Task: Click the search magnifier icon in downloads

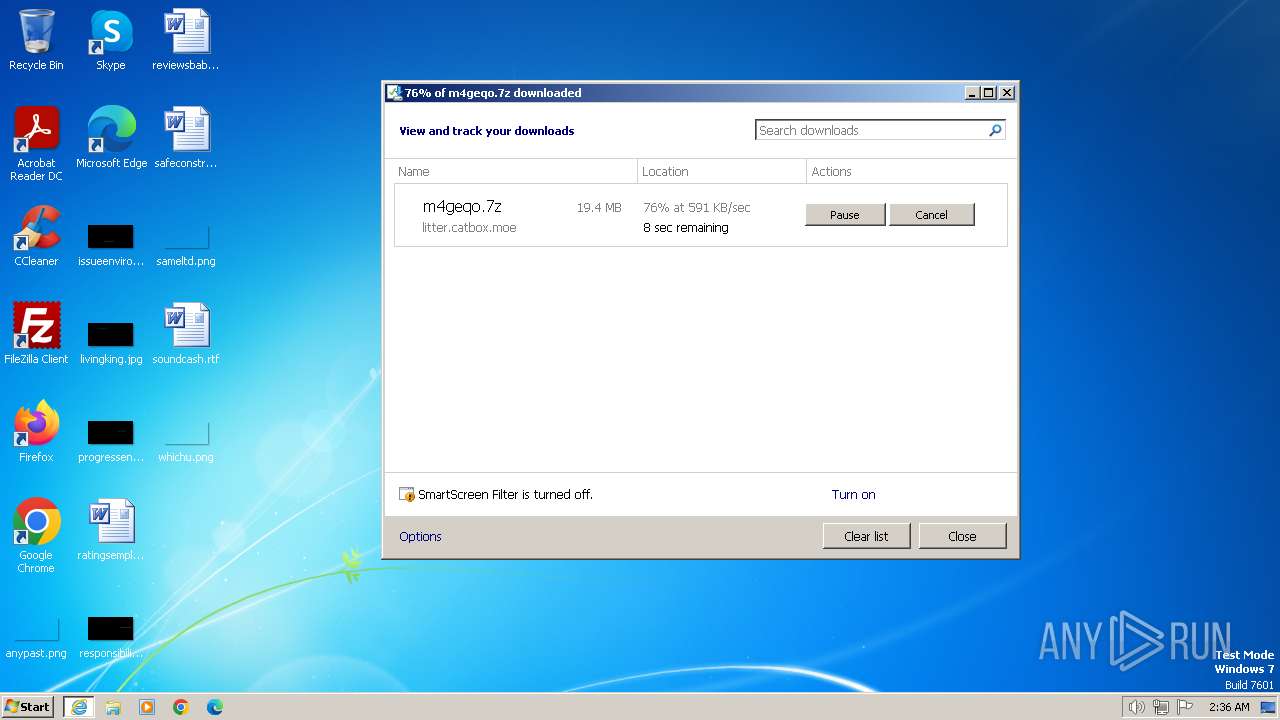Action: (995, 130)
